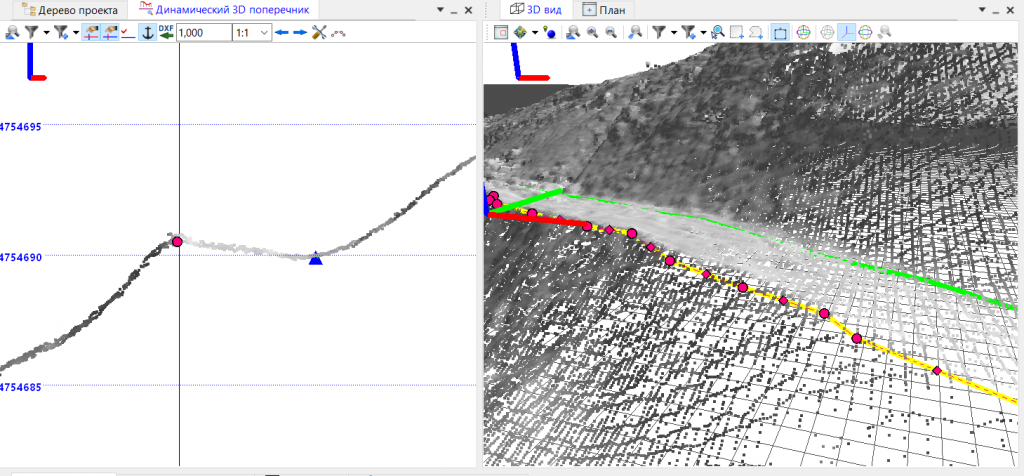Open the 1:1 scale dropdown
Screen dimensions: 1024x476
coord(264,33)
